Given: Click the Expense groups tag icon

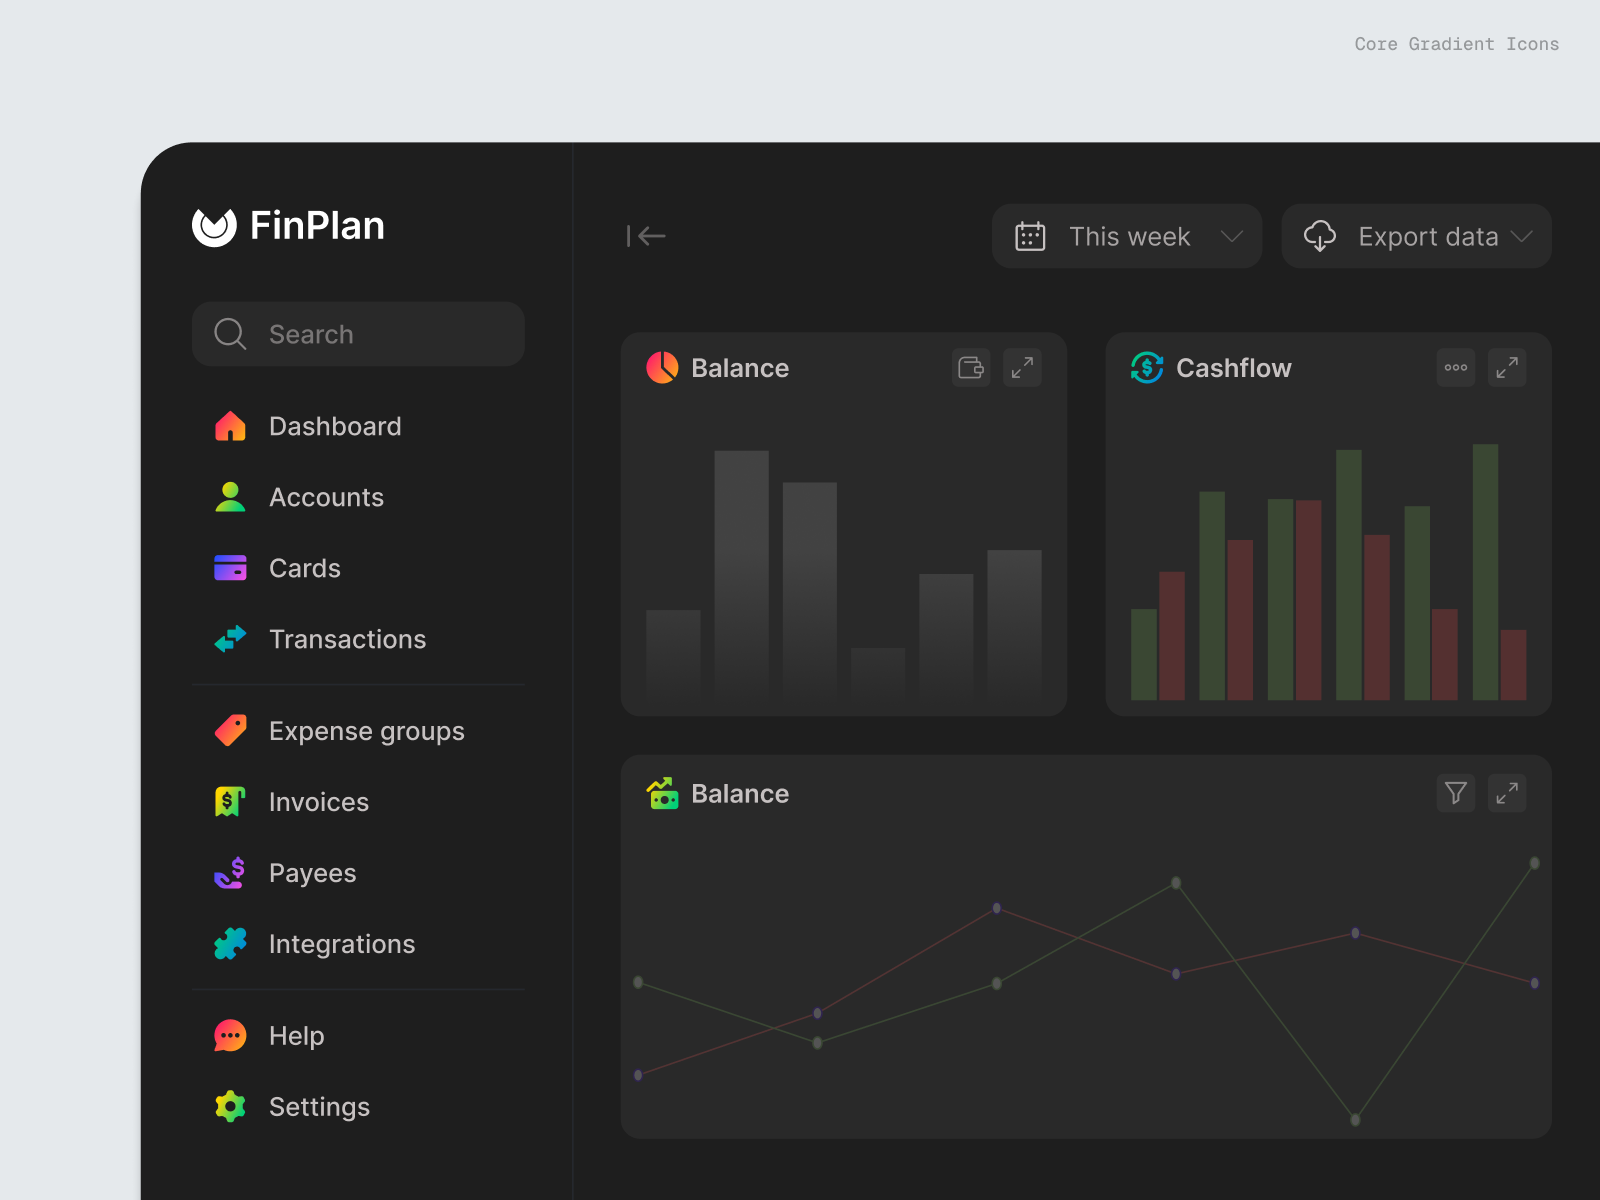Looking at the screenshot, I should [x=230, y=731].
